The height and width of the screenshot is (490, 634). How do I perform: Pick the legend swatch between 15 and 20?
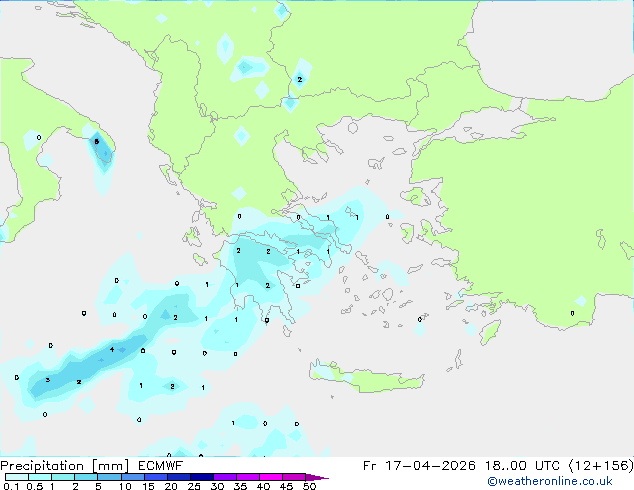pos(156,477)
